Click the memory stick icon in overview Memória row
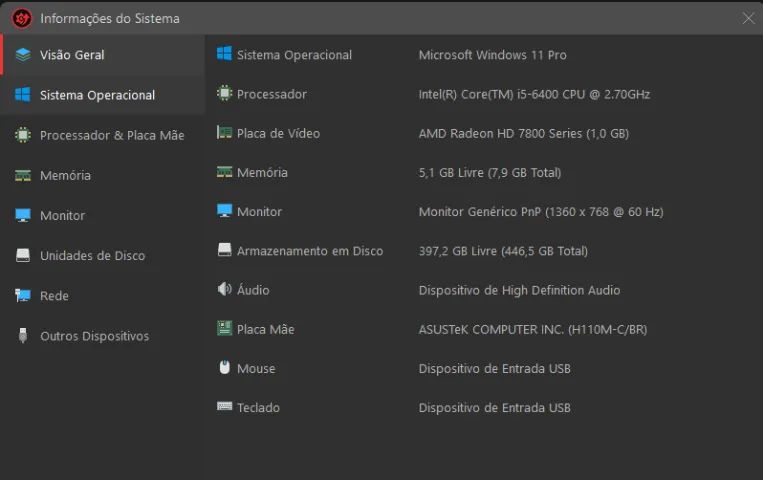This screenshot has height=480, width=763. (x=224, y=172)
